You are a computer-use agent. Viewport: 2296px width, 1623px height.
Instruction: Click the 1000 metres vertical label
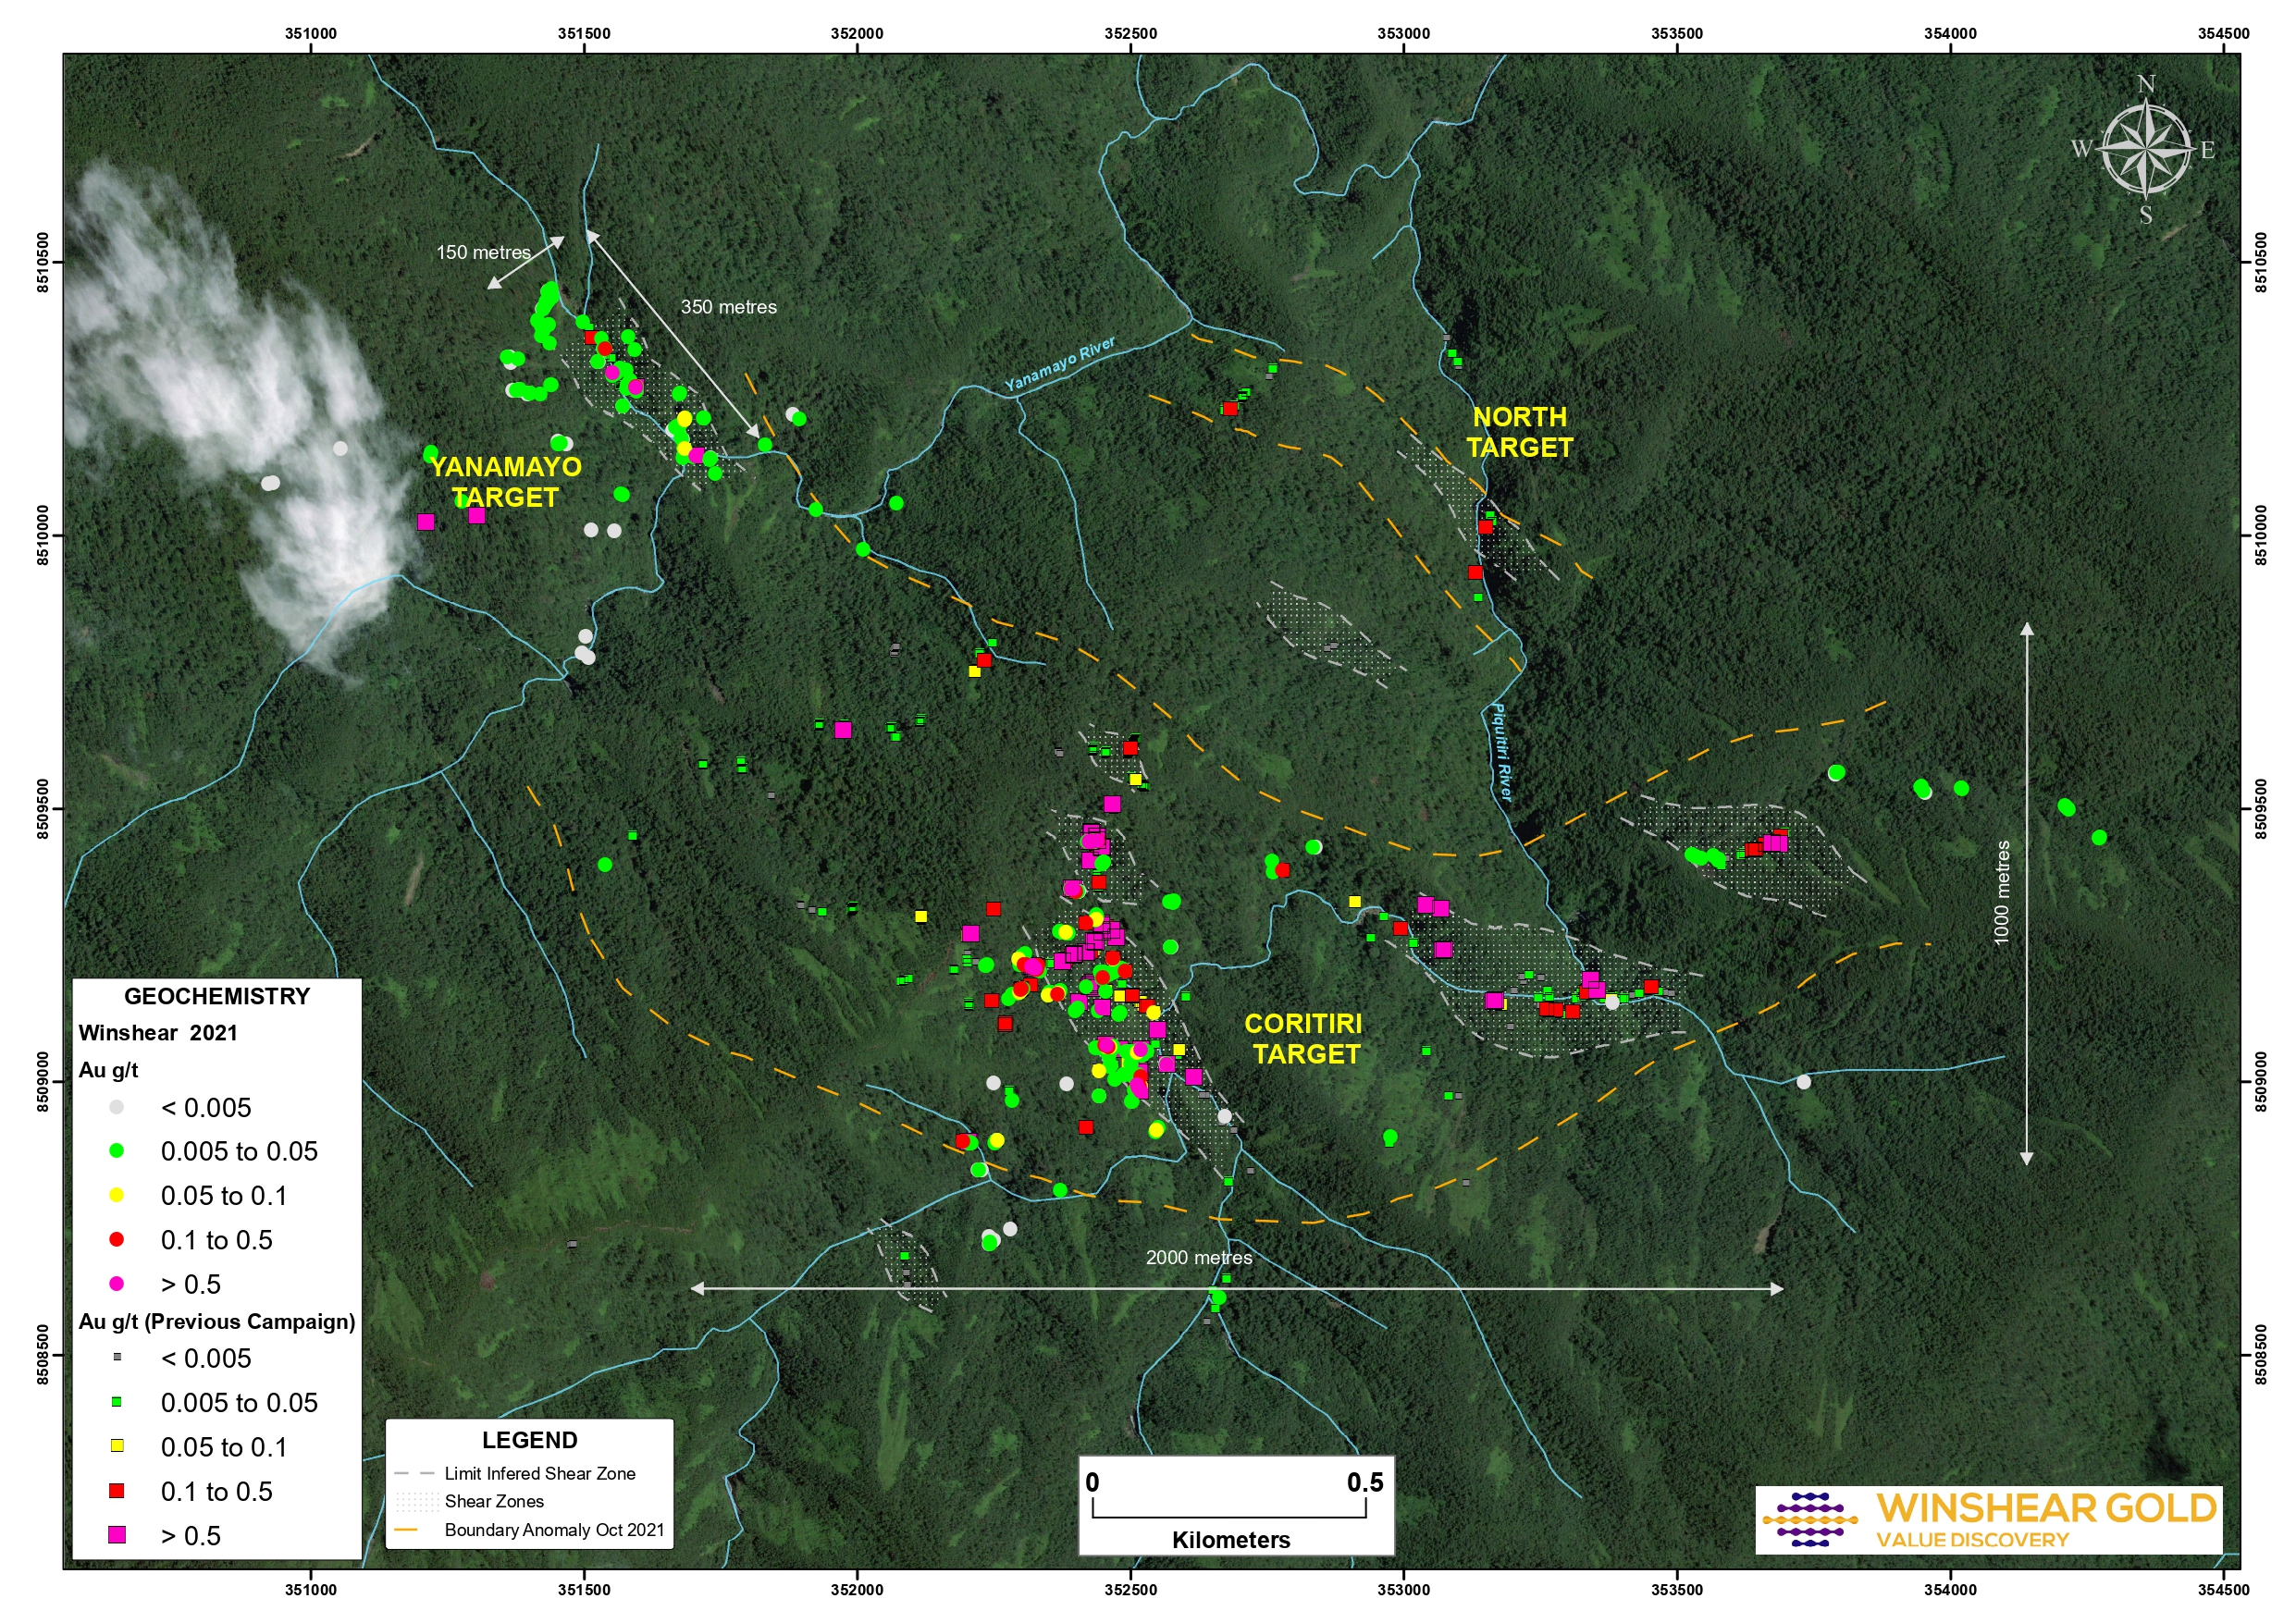(x=2001, y=893)
